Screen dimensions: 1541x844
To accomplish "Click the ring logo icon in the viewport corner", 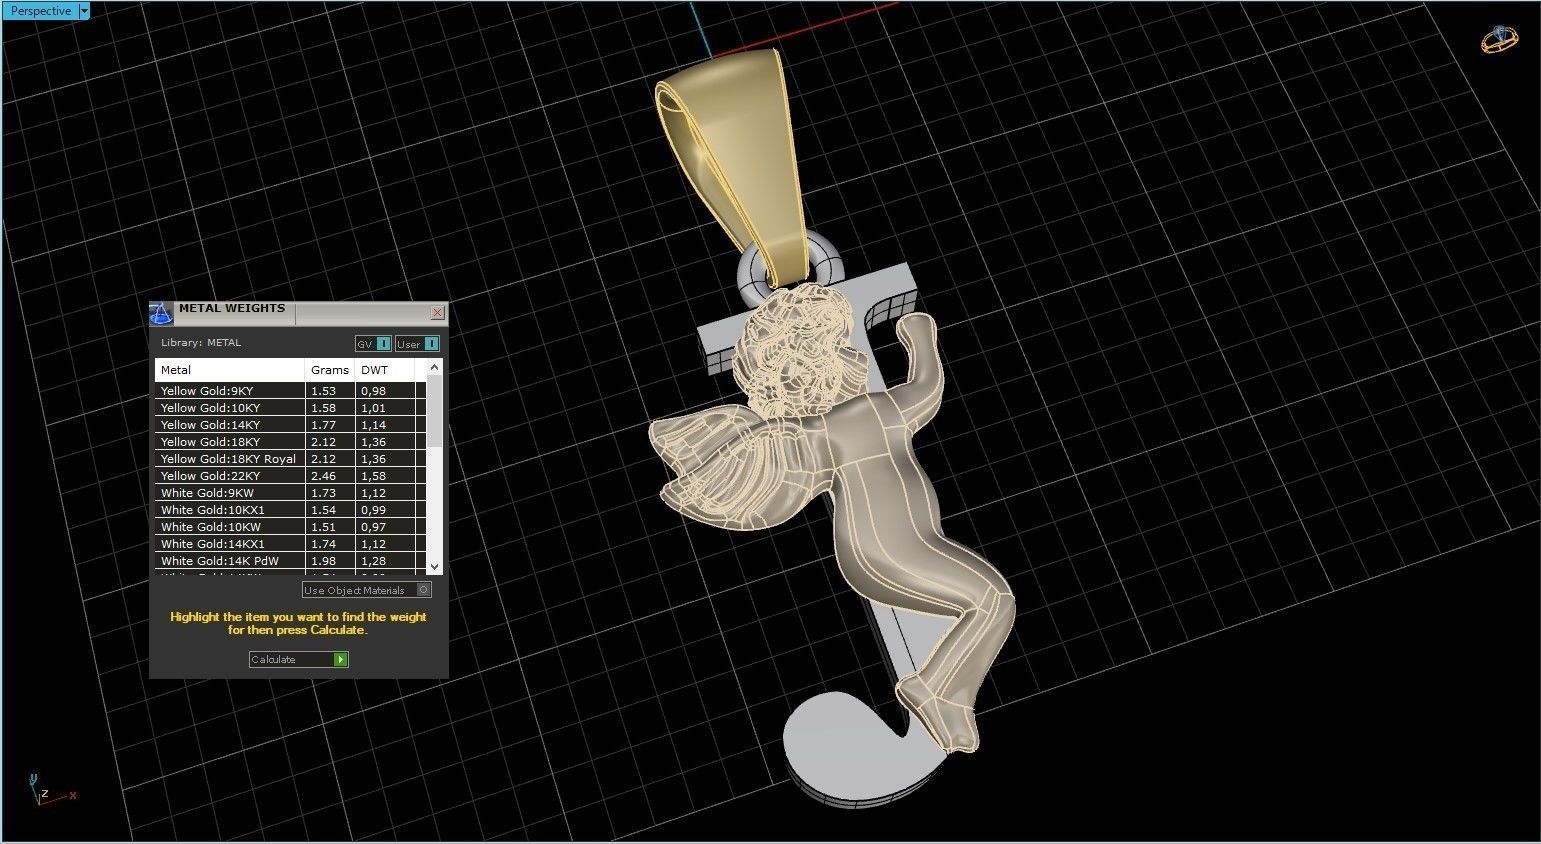I will [x=1500, y=39].
